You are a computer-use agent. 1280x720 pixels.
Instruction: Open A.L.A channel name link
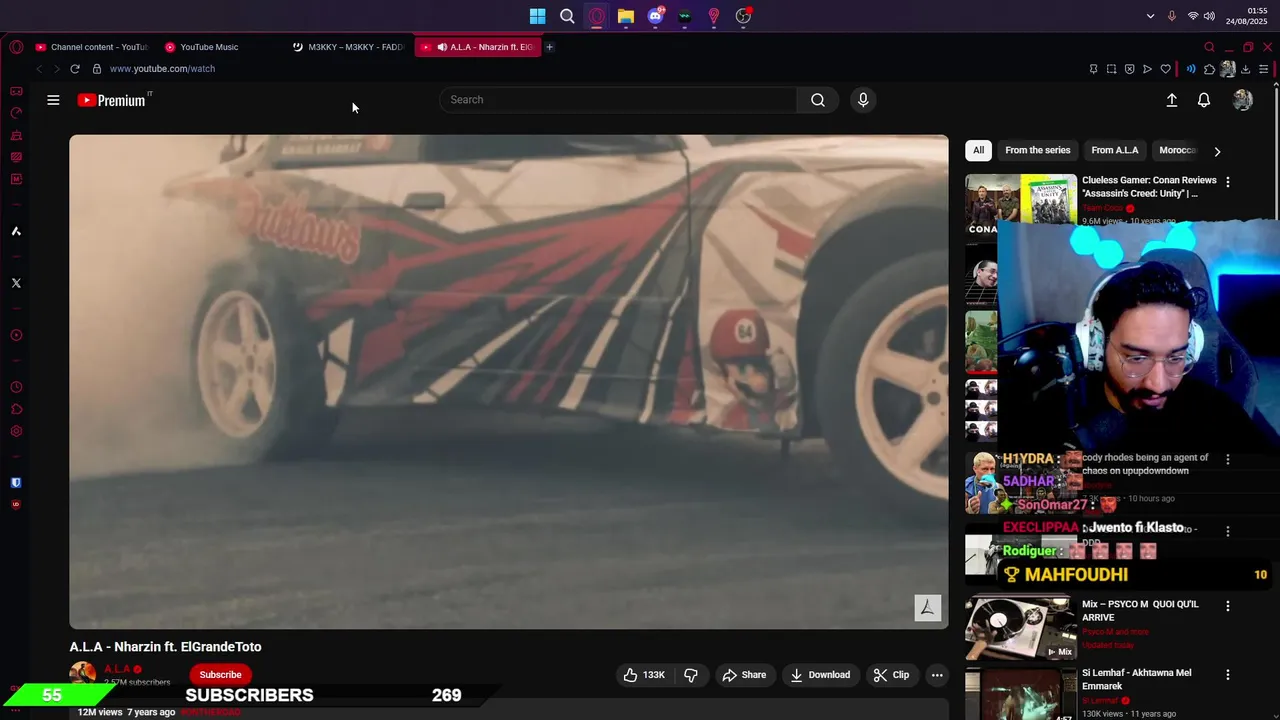(117, 669)
